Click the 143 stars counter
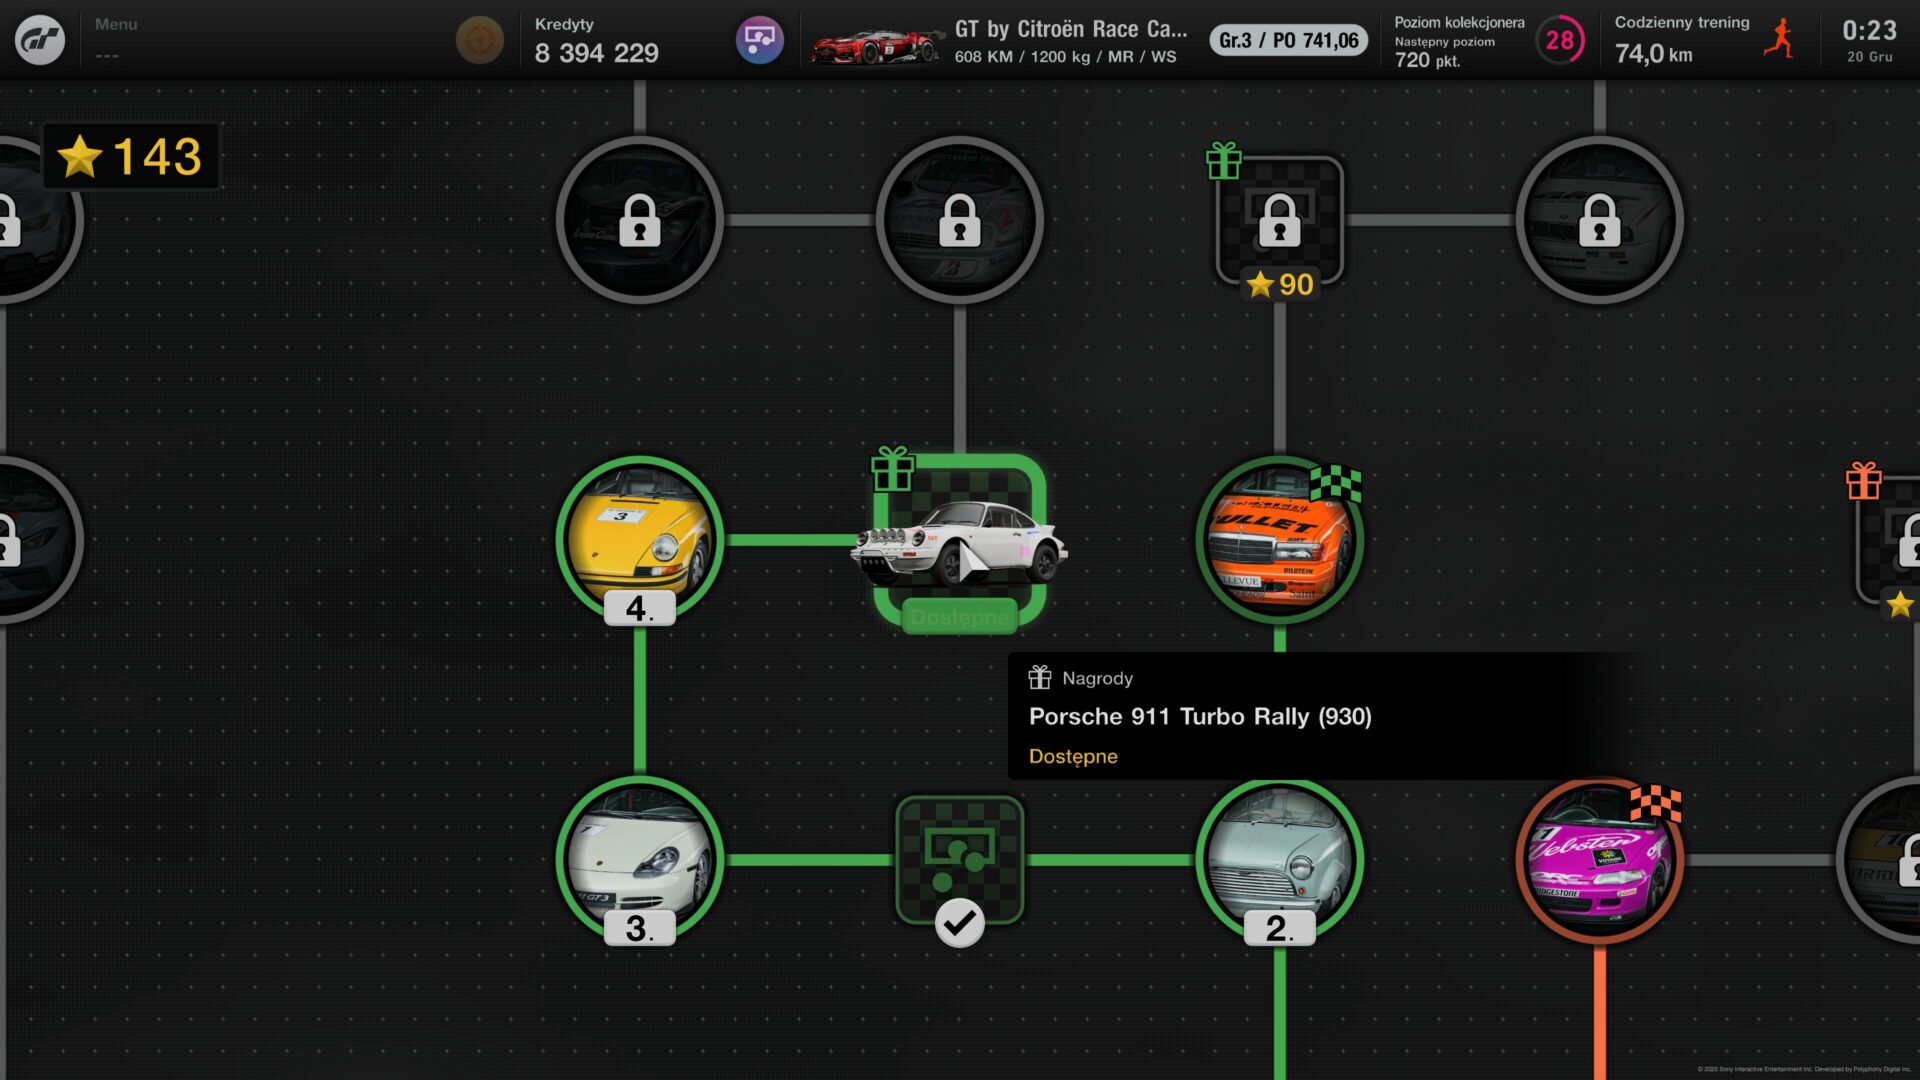Screen dimensions: 1920x1080 click(x=130, y=156)
